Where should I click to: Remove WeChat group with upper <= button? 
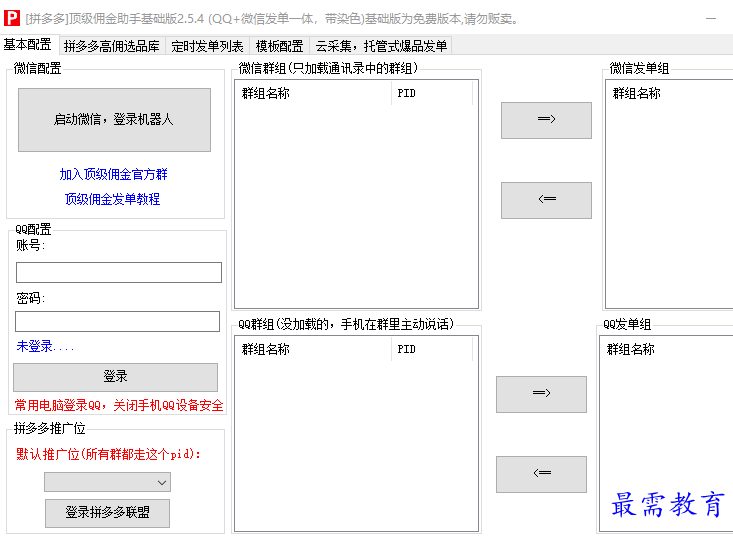click(x=546, y=200)
